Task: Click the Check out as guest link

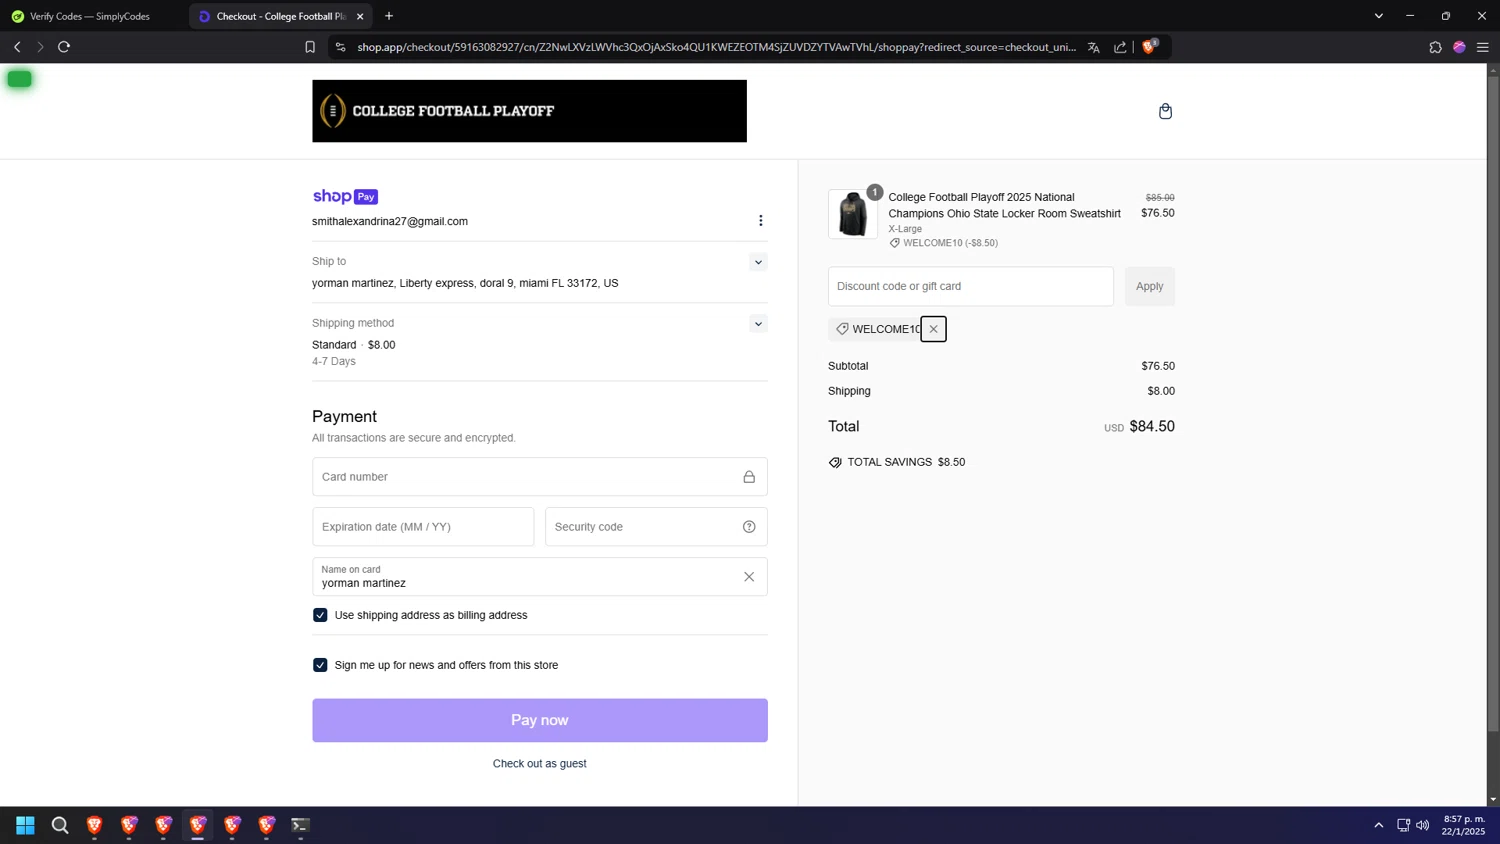Action: (539, 764)
